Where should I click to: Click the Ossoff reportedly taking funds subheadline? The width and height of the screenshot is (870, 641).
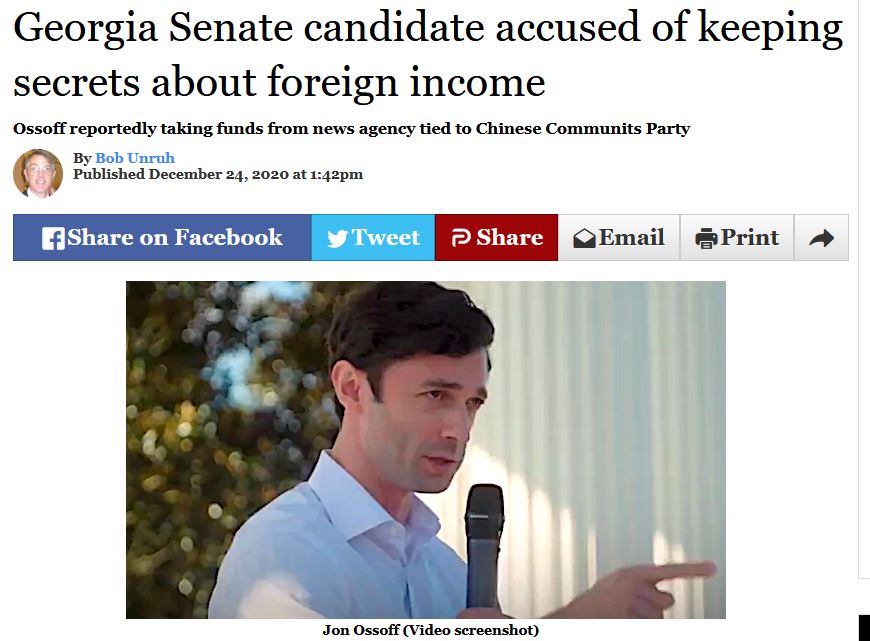pyautogui.click(x=351, y=129)
